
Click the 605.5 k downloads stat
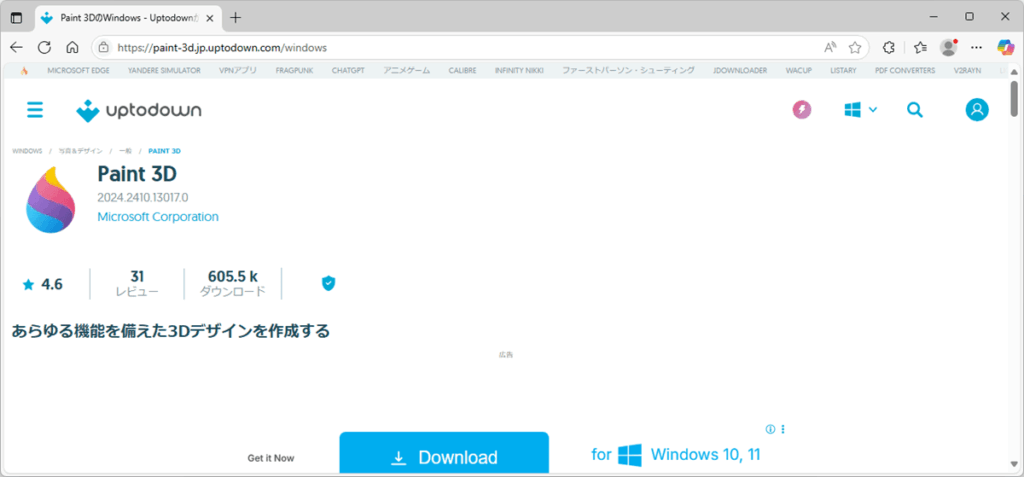pyautogui.click(x=232, y=284)
